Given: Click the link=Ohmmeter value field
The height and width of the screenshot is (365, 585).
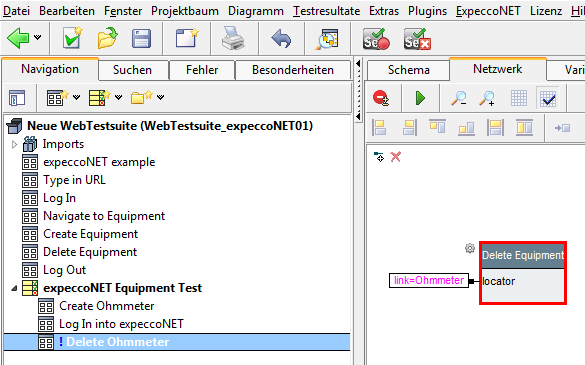Looking at the screenshot, I should pyautogui.click(x=429, y=280).
